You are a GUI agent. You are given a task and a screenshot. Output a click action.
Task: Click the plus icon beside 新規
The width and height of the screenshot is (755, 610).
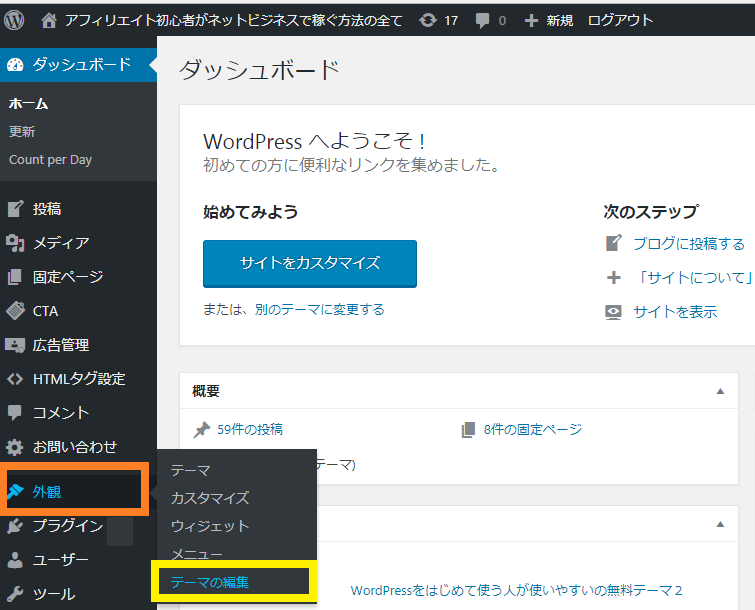point(531,21)
